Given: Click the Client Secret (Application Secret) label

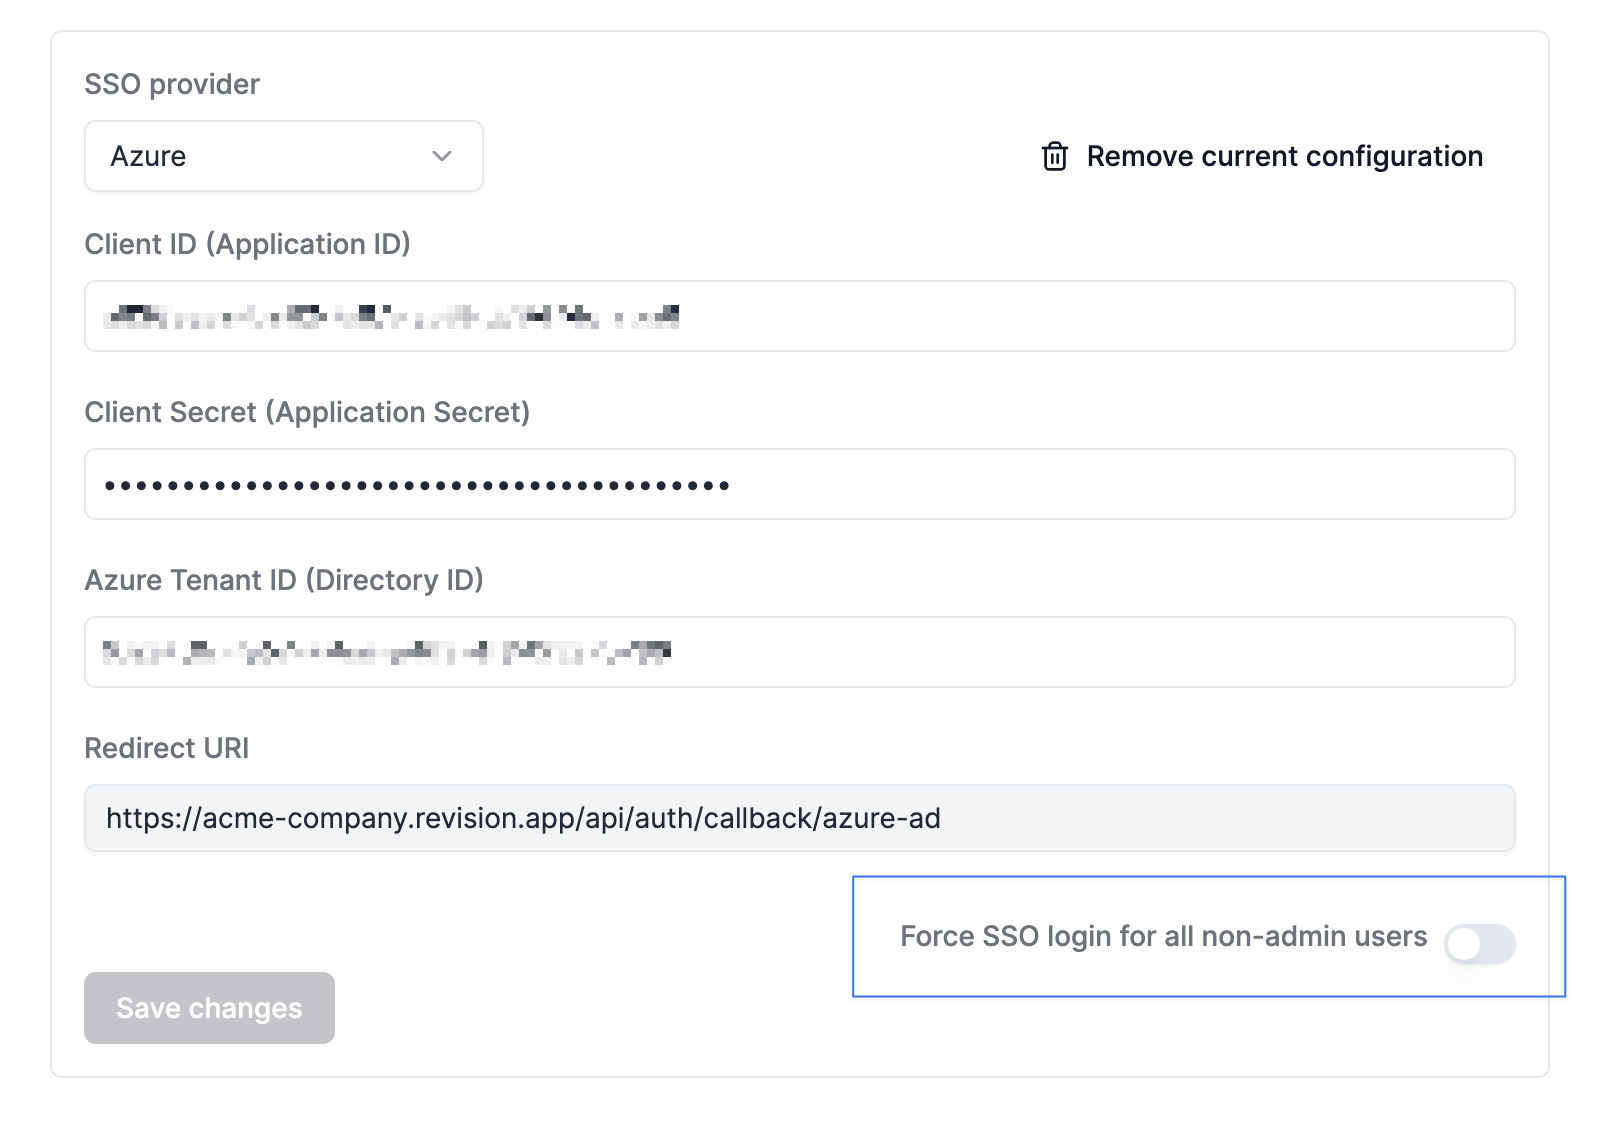Looking at the screenshot, I should [308, 411].
